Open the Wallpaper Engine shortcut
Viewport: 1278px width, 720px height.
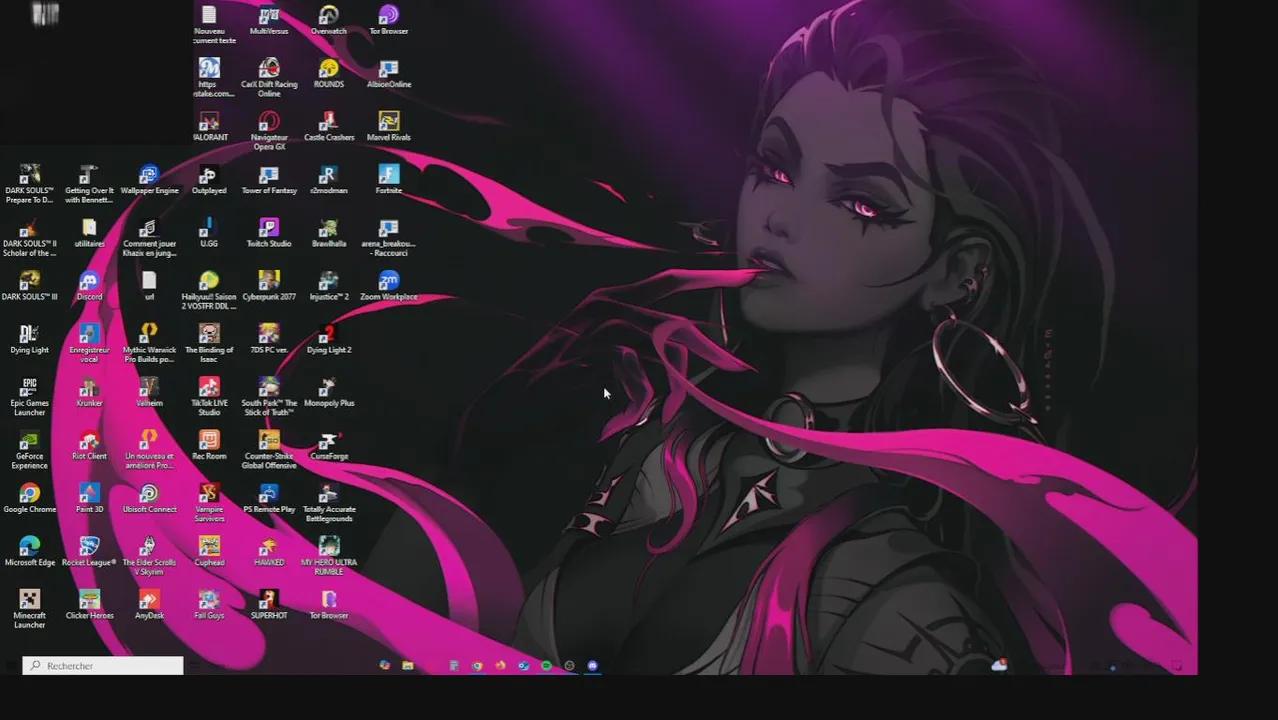[149, 180]
